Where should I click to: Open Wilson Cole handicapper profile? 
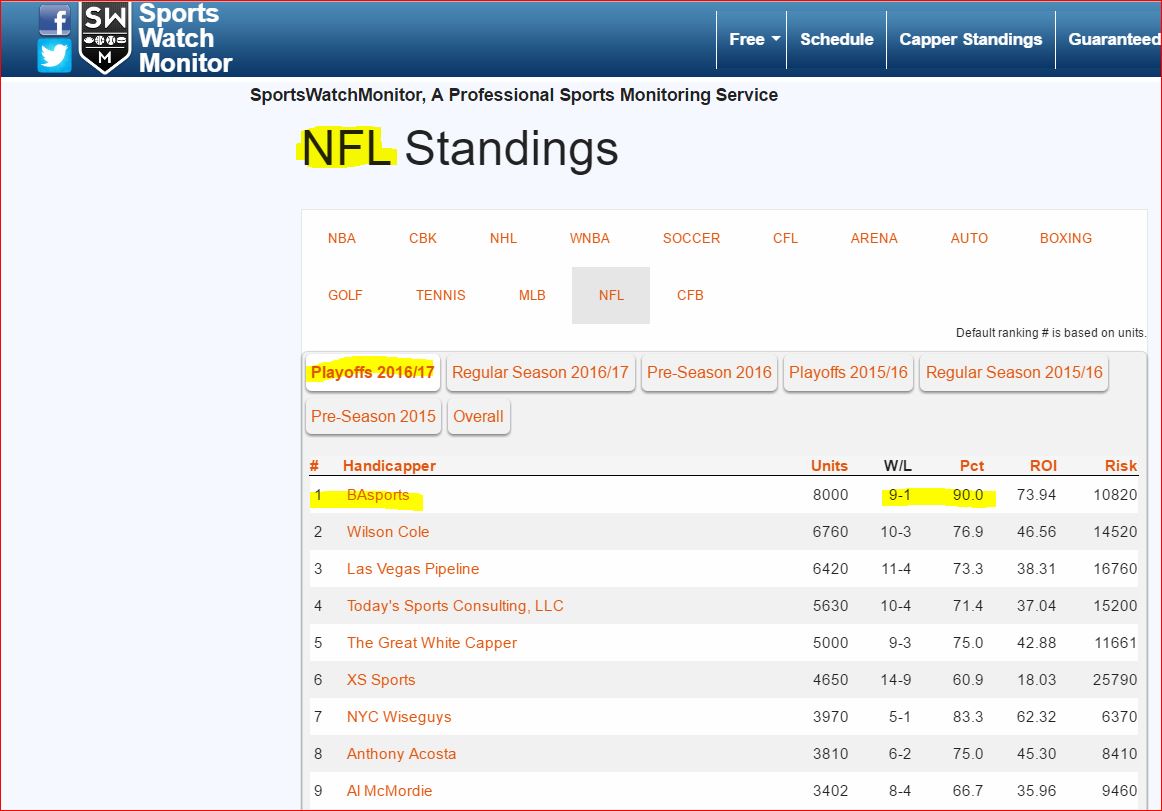point(388,532)
